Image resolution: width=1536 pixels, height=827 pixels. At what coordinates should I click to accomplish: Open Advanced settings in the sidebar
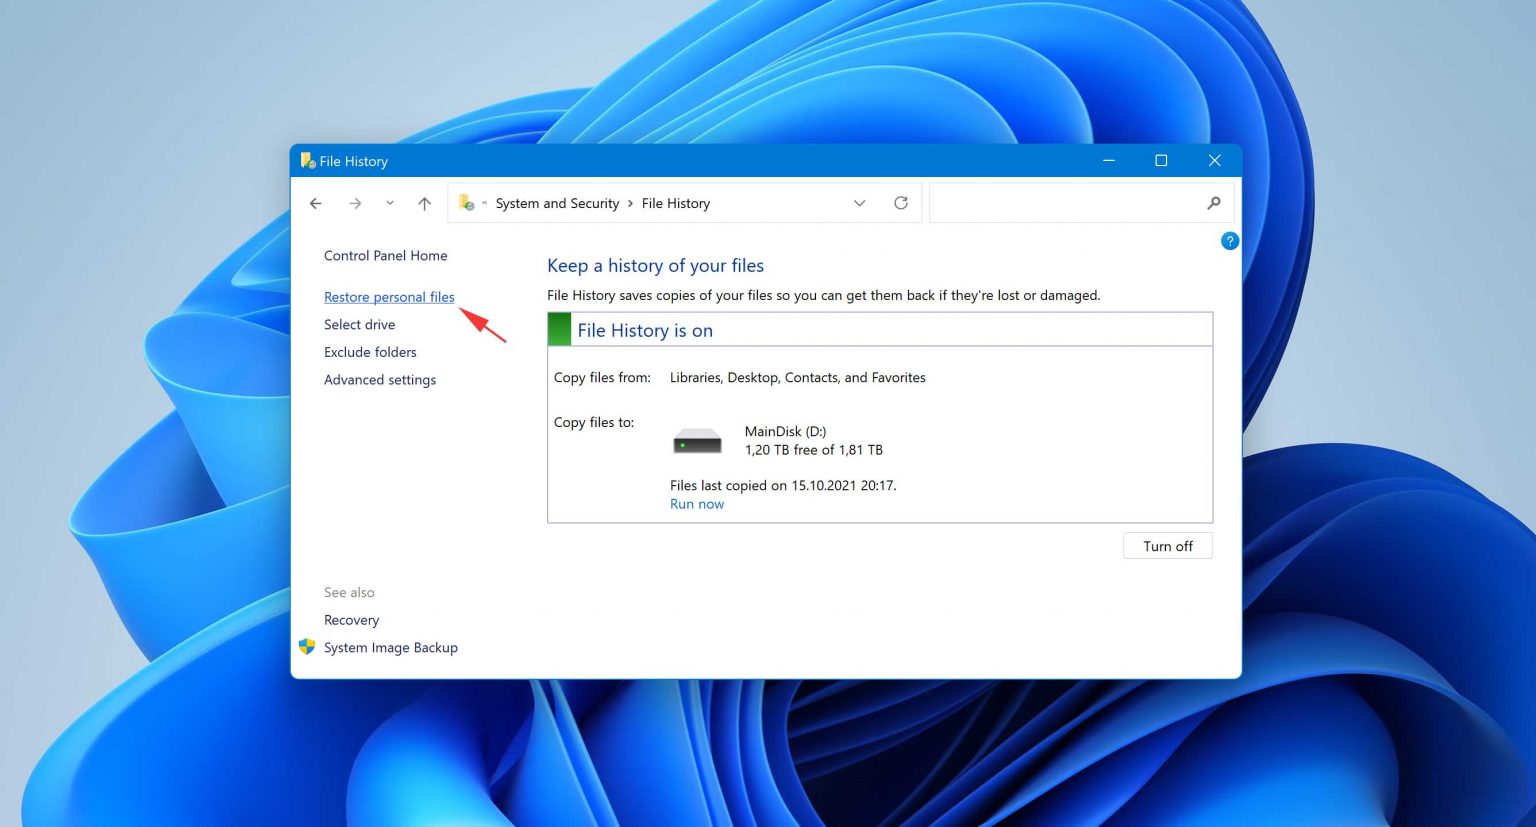coord(379,379)
